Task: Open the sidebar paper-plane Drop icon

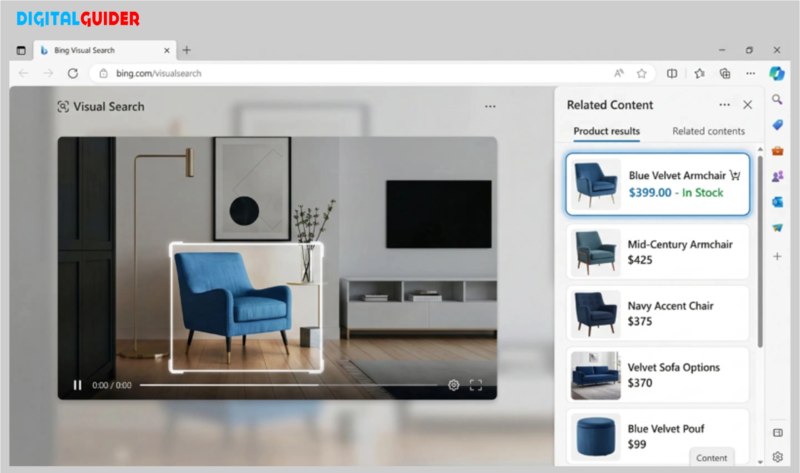Action: 777,228
